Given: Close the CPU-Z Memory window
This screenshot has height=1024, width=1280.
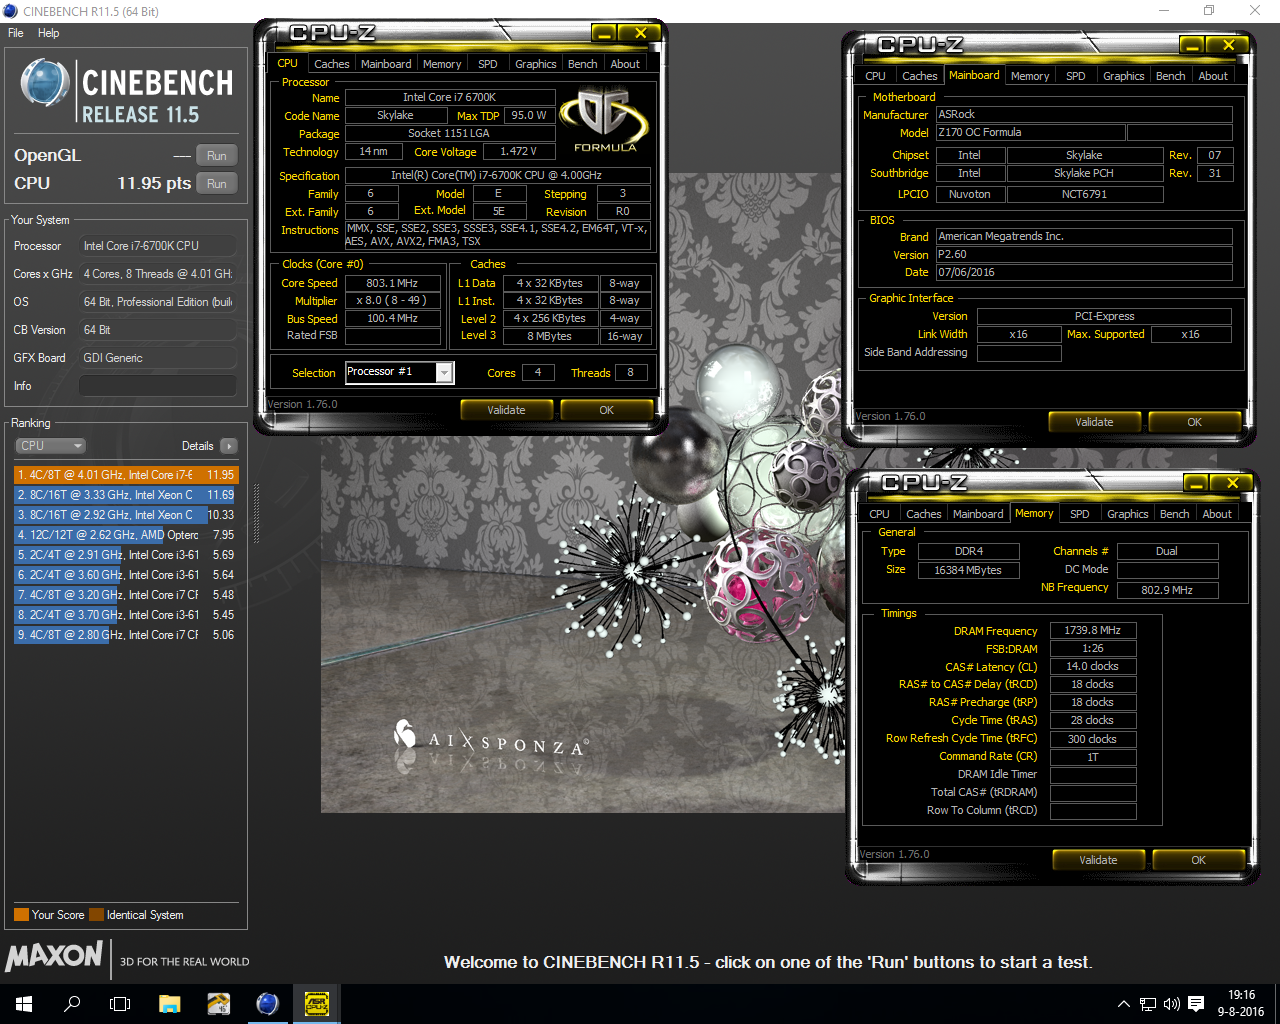Looking at the screenshot, I should [x=1232, y=483].
